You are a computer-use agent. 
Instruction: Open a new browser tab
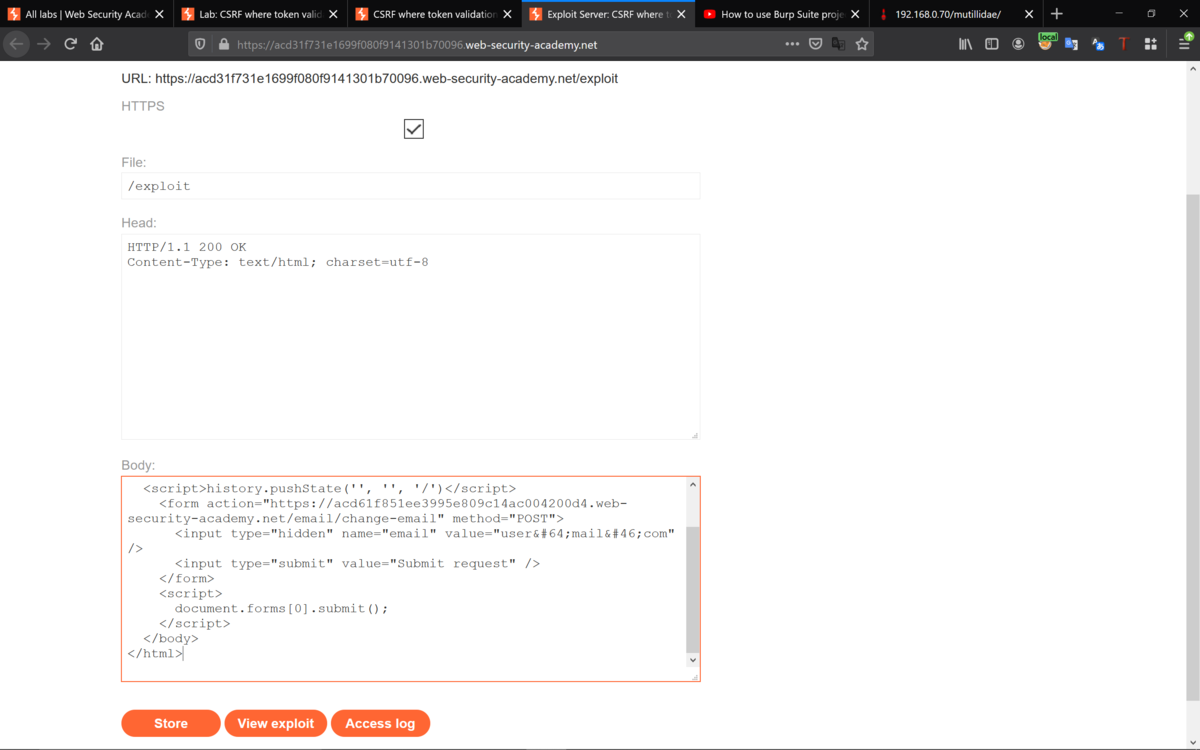click(x=1057, y=14)
